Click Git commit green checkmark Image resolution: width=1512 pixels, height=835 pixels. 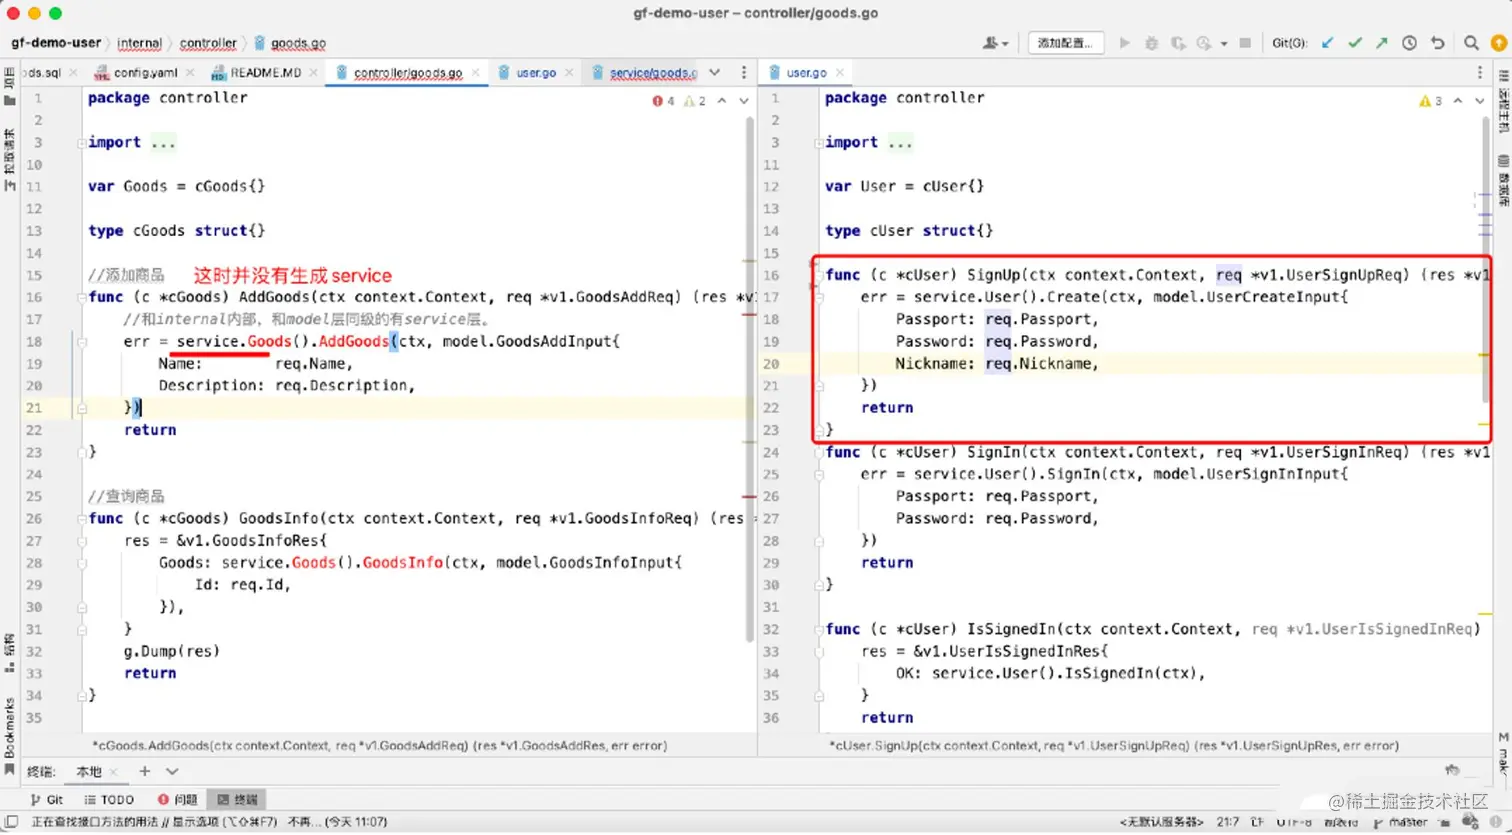1355,43
